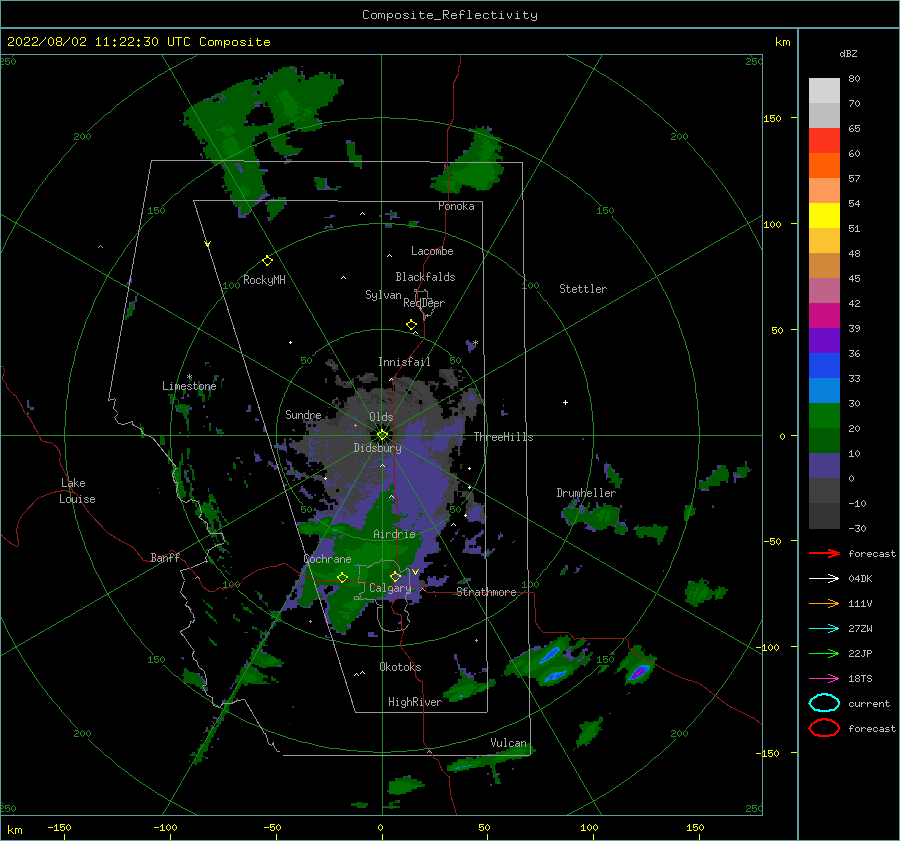
Task: Click the cyan 27ZW arrow icon
Action: pyautogui.click(x=824, y=629)
